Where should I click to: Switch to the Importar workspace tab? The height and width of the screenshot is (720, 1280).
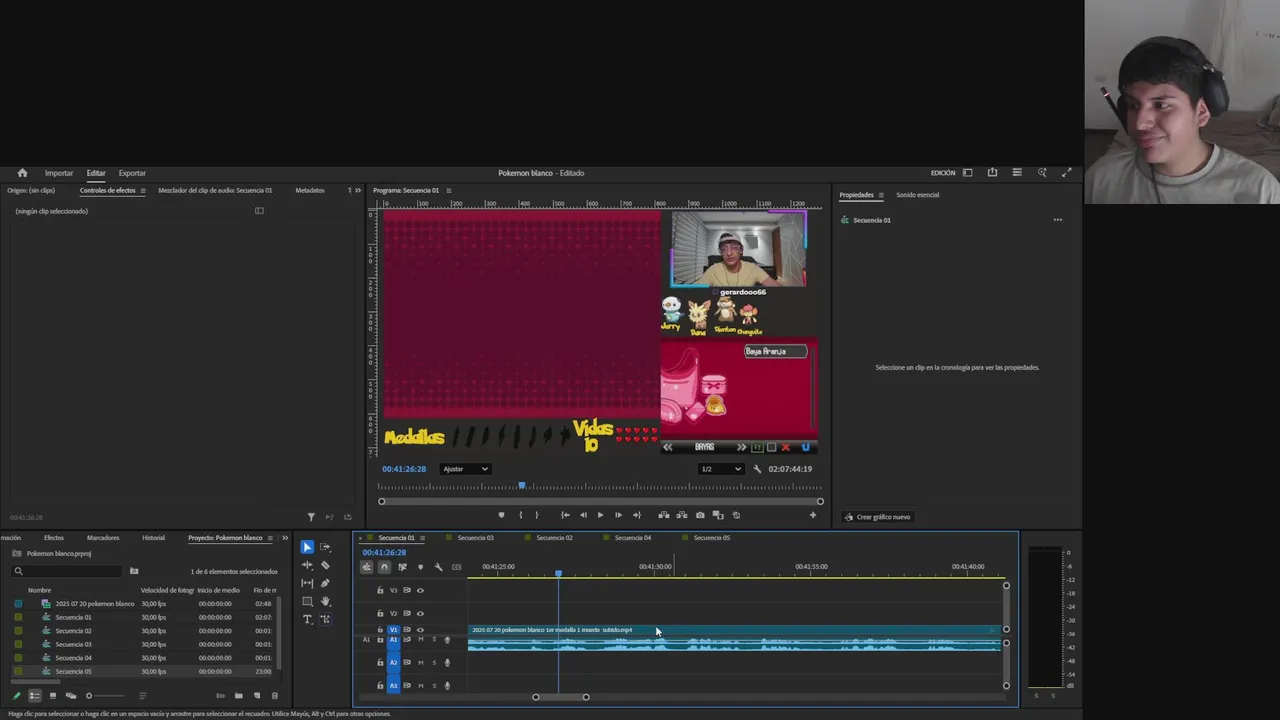(59, 173)
